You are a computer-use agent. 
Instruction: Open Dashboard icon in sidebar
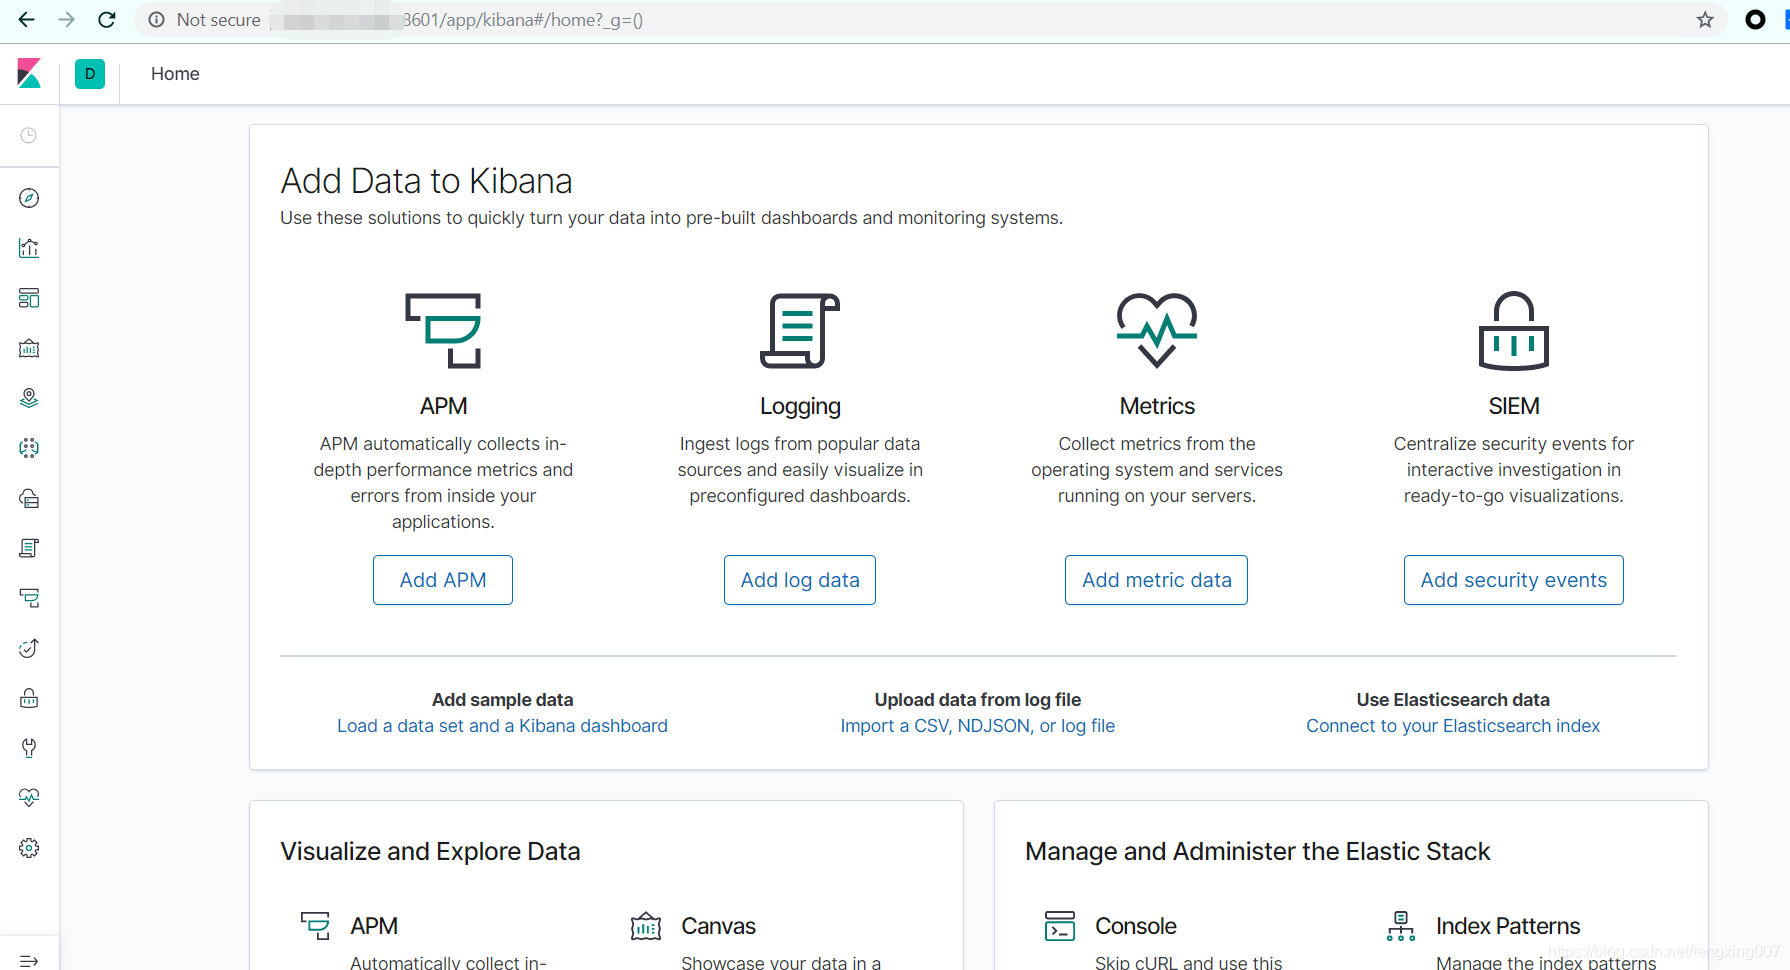(x=29, y=298)
